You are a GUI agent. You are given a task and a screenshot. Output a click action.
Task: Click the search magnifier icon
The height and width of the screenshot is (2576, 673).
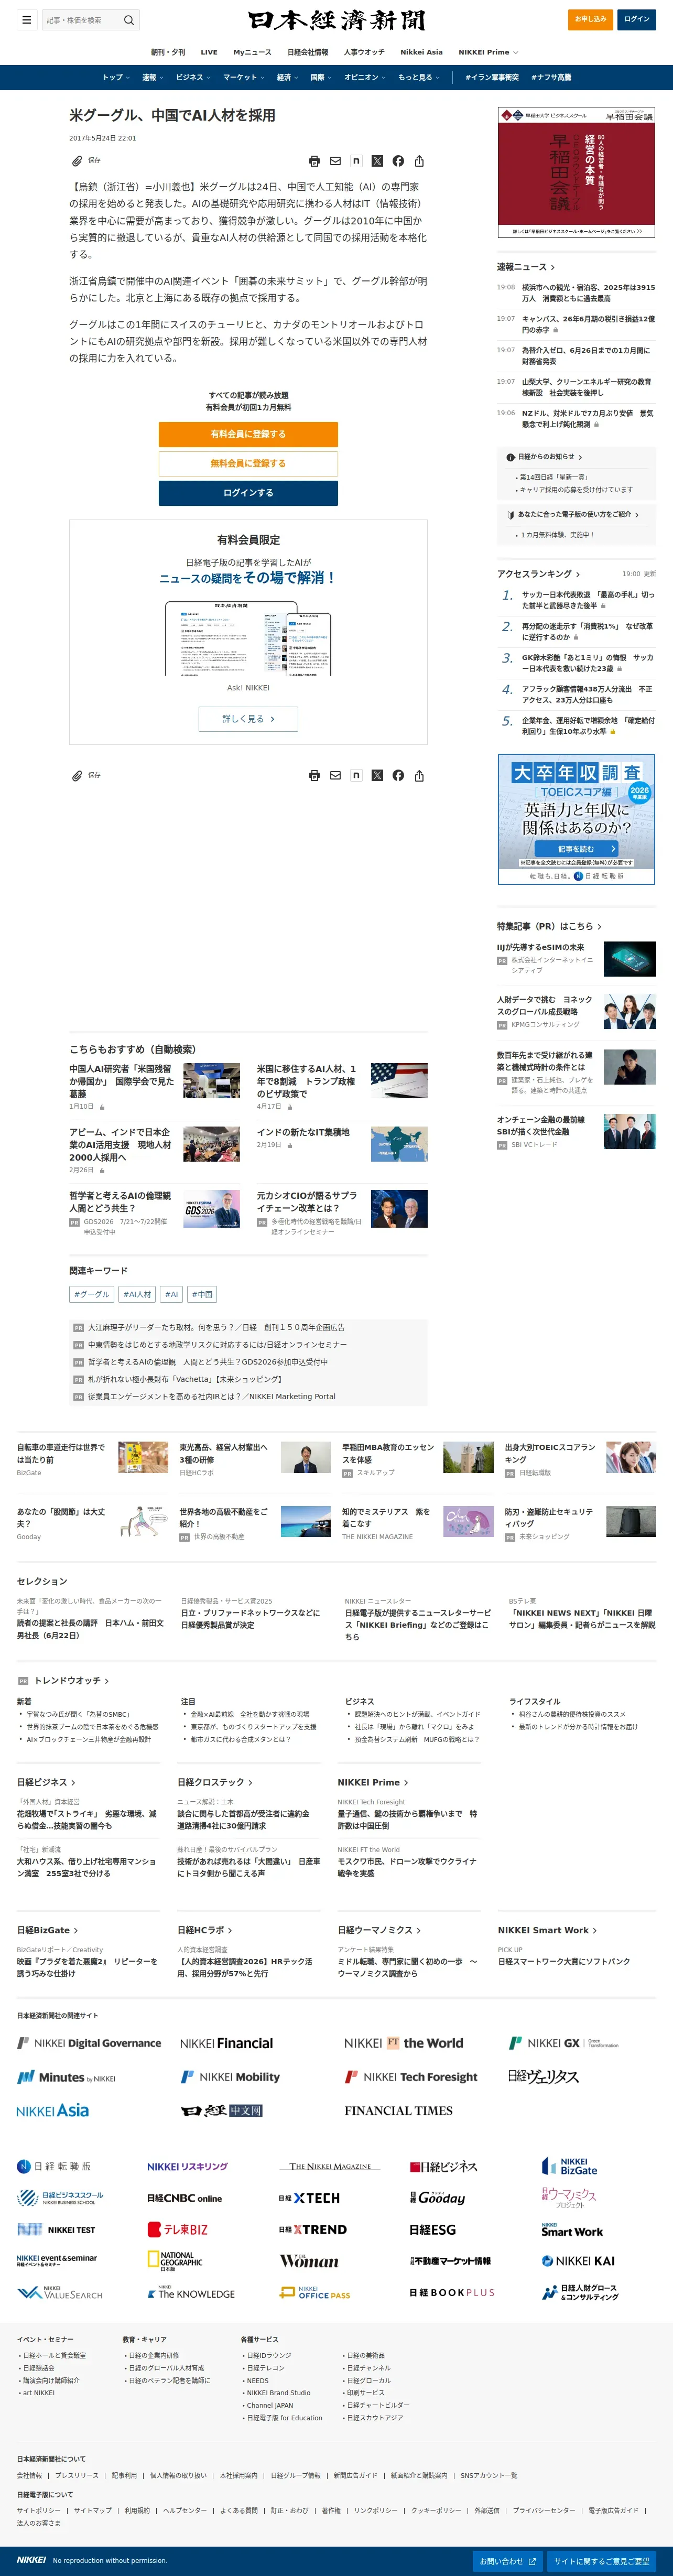click(x=128, y=20)
